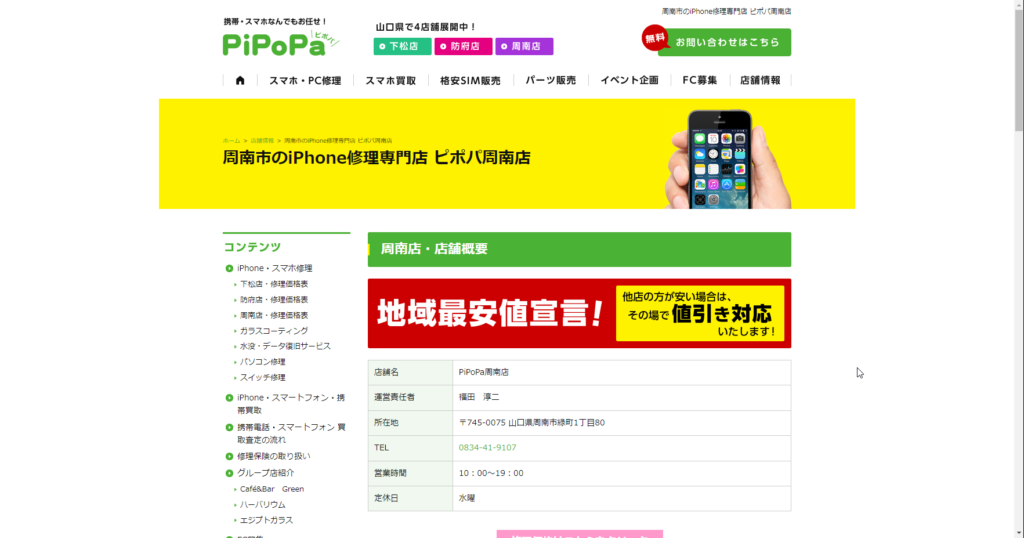The height and width of the screenshot is (538, 1024).
Task: Click the green bullet beside 修理保険の取り扱い
Action: pyautogui.click(x=229, y=457)
